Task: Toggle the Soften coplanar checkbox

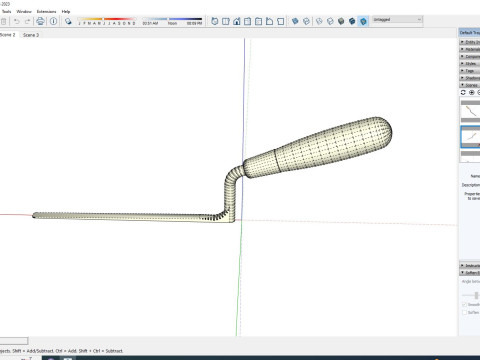Action: click(x=464, y=313)
